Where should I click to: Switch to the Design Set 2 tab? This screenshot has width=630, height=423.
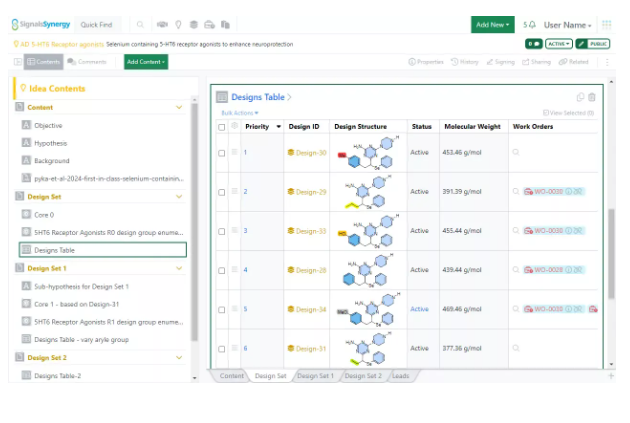[361, 376]
